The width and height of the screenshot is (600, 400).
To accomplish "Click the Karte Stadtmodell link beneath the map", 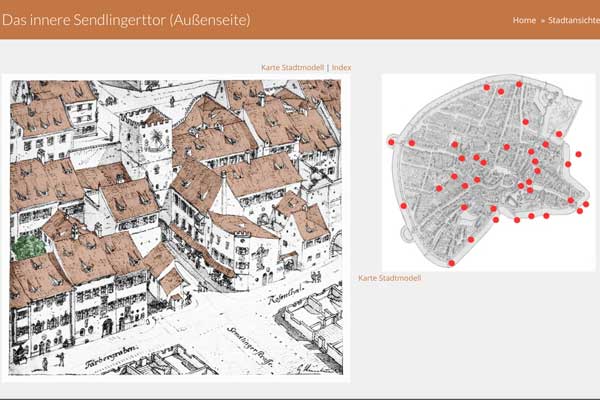I will click(390, 278).
